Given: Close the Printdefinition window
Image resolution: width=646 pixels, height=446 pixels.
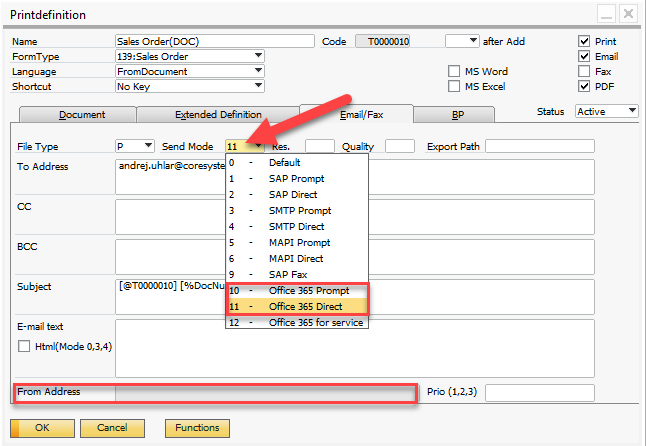Looking at the screenshot, I should point(628,14).
